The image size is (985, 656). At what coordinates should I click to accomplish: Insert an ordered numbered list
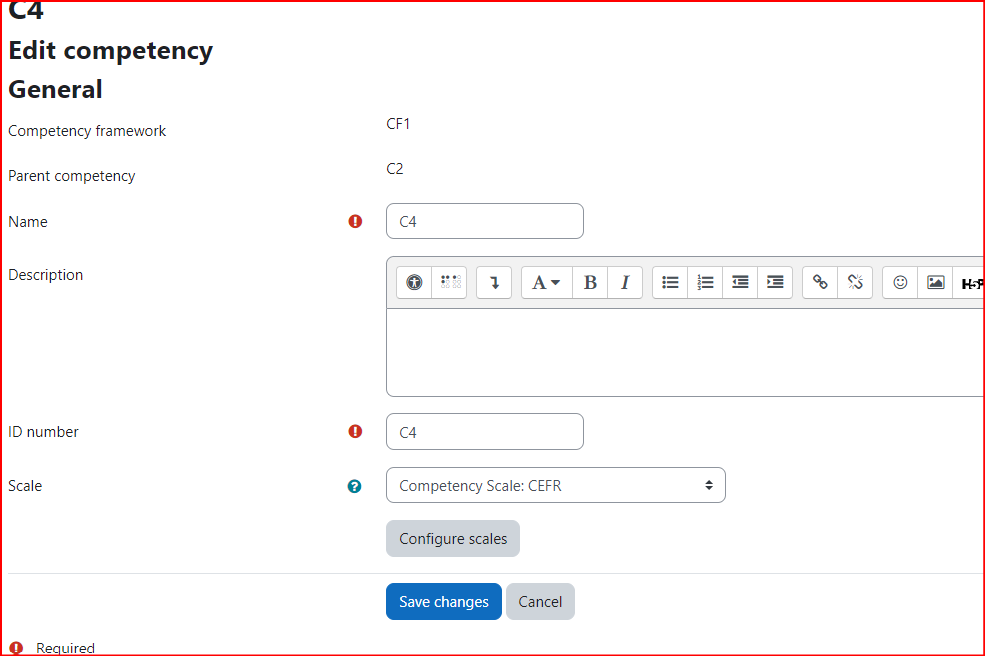705,283
